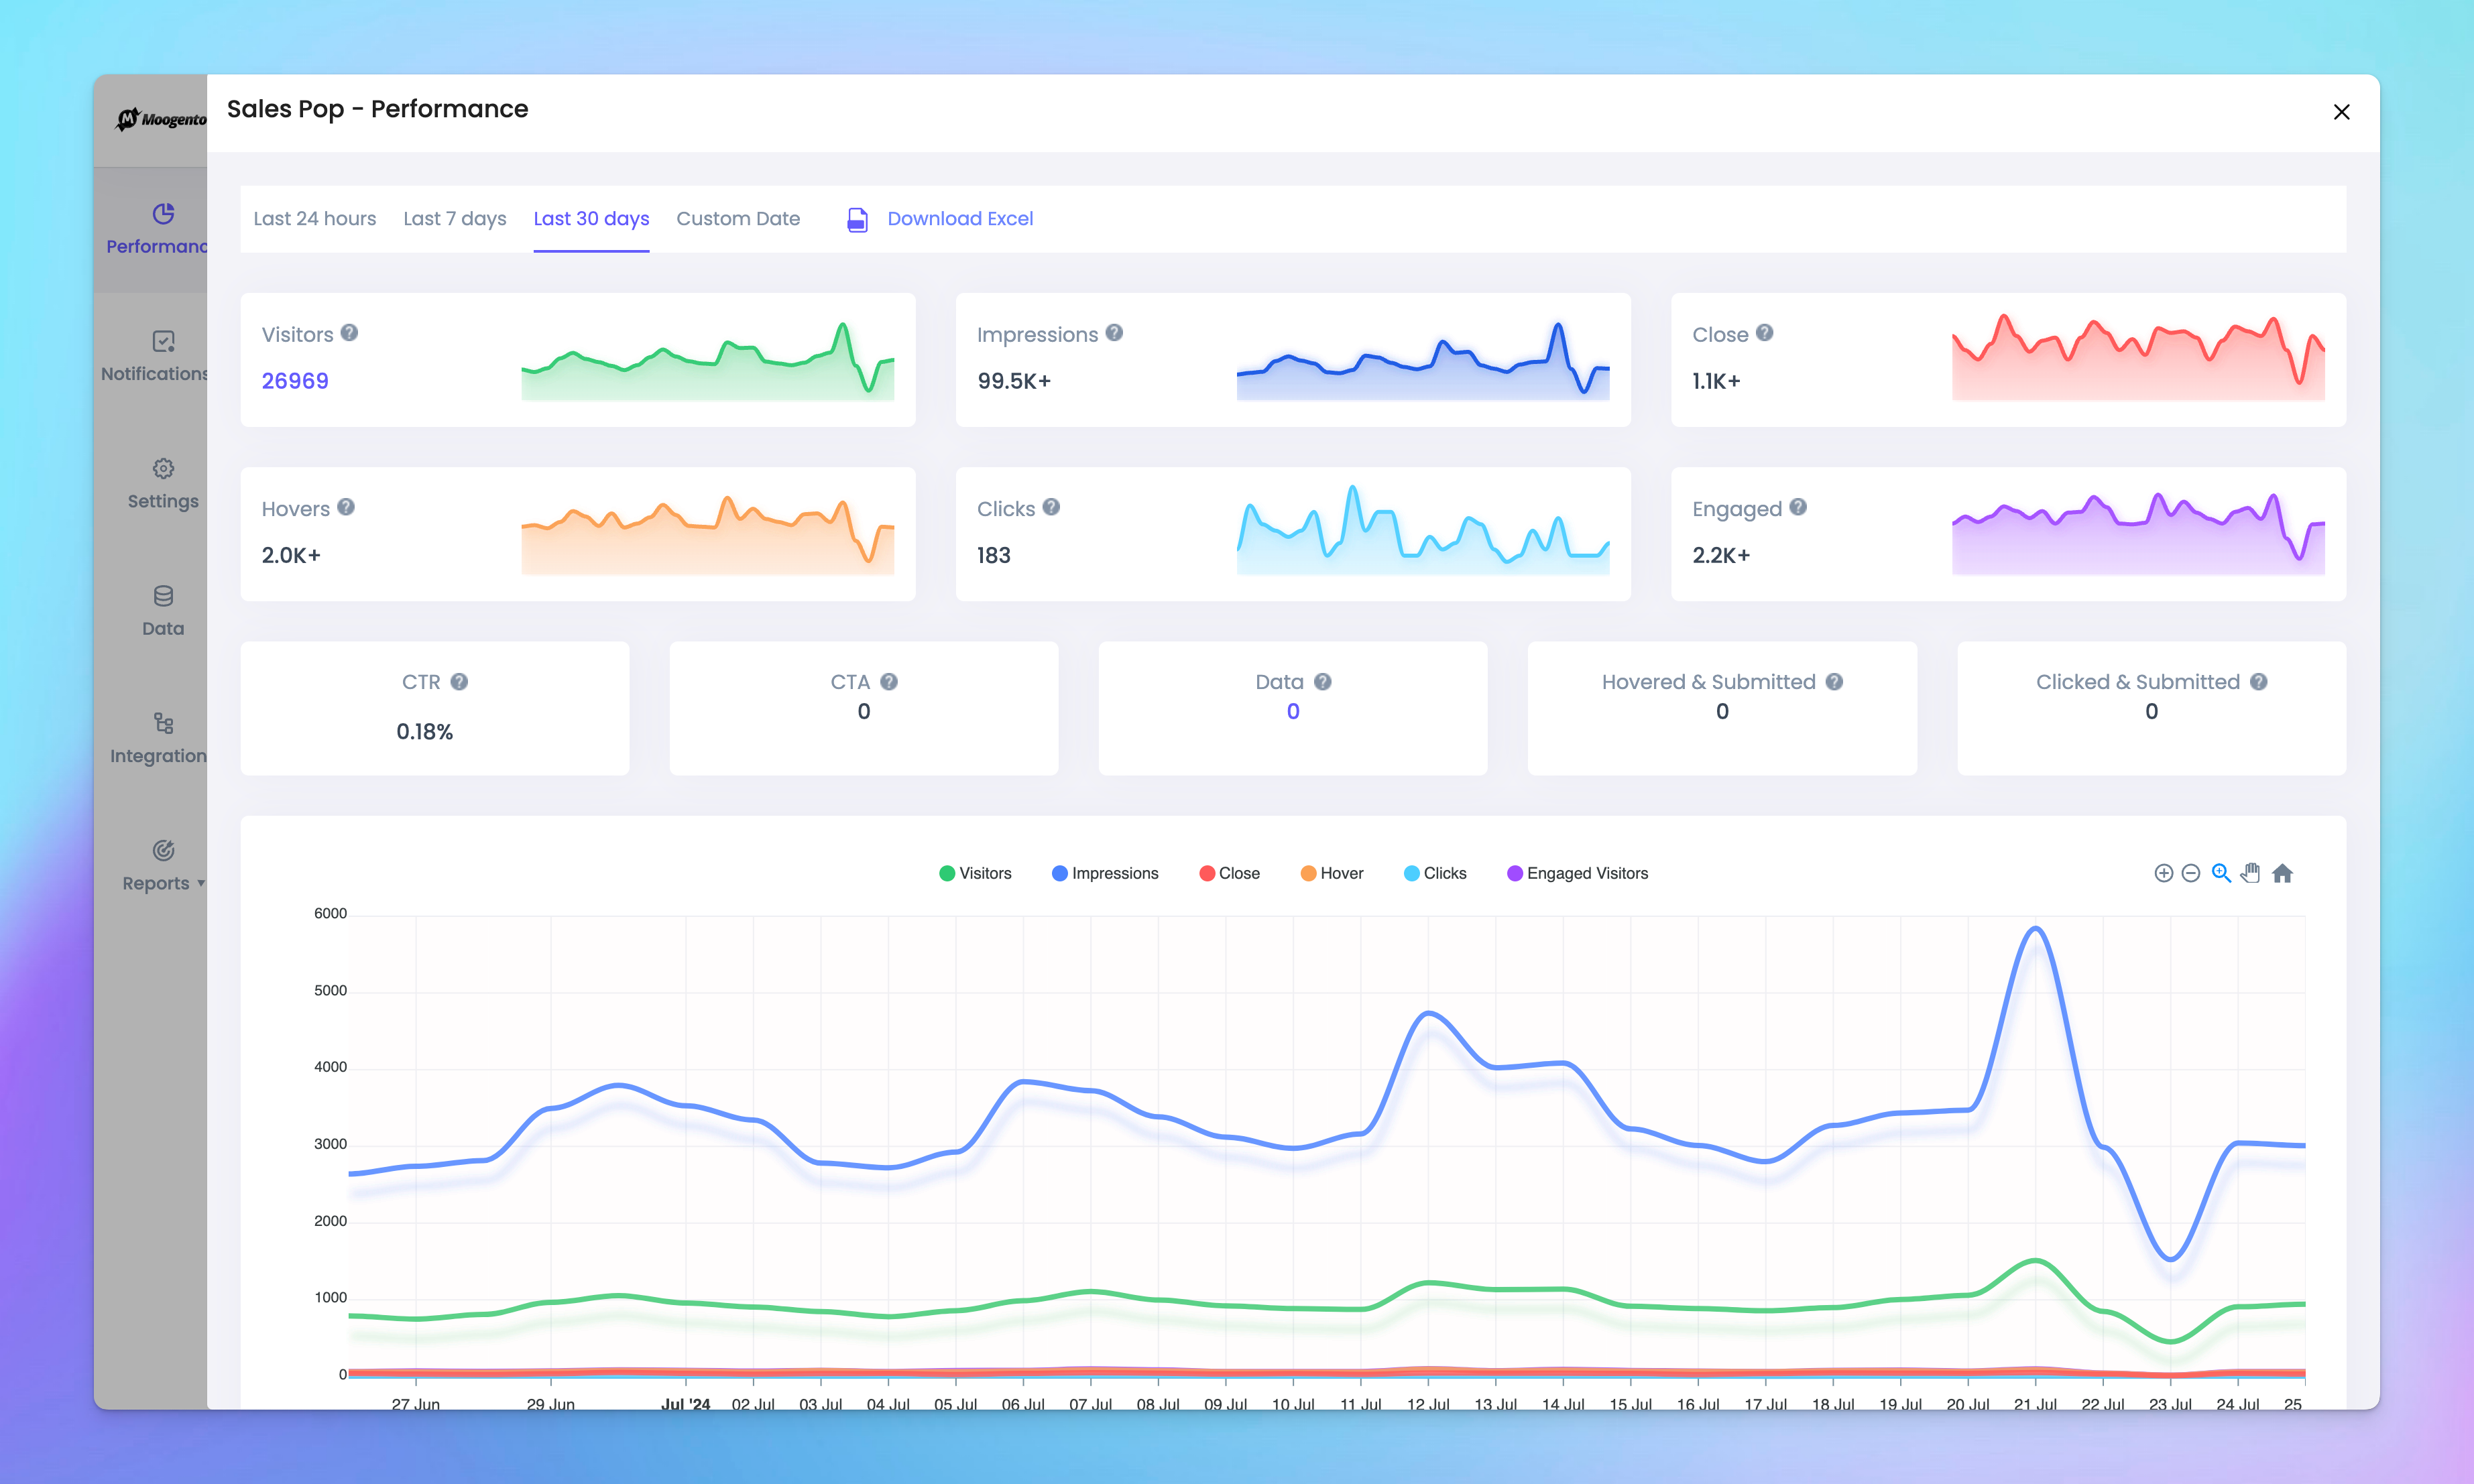The height and width of the screenshot is (1484, 2474).
Task: Switch to Last 7 days tab
Action: pos(453,217)
